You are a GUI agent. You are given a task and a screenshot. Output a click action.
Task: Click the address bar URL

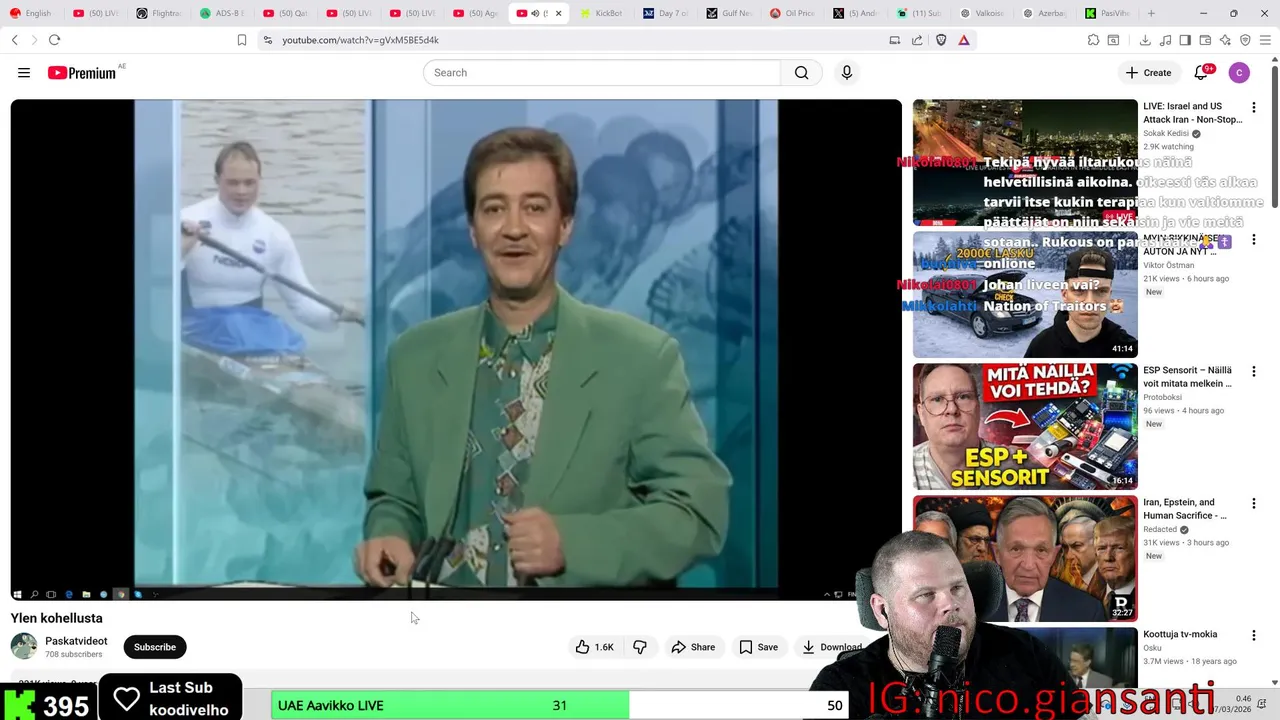(360, 40)
